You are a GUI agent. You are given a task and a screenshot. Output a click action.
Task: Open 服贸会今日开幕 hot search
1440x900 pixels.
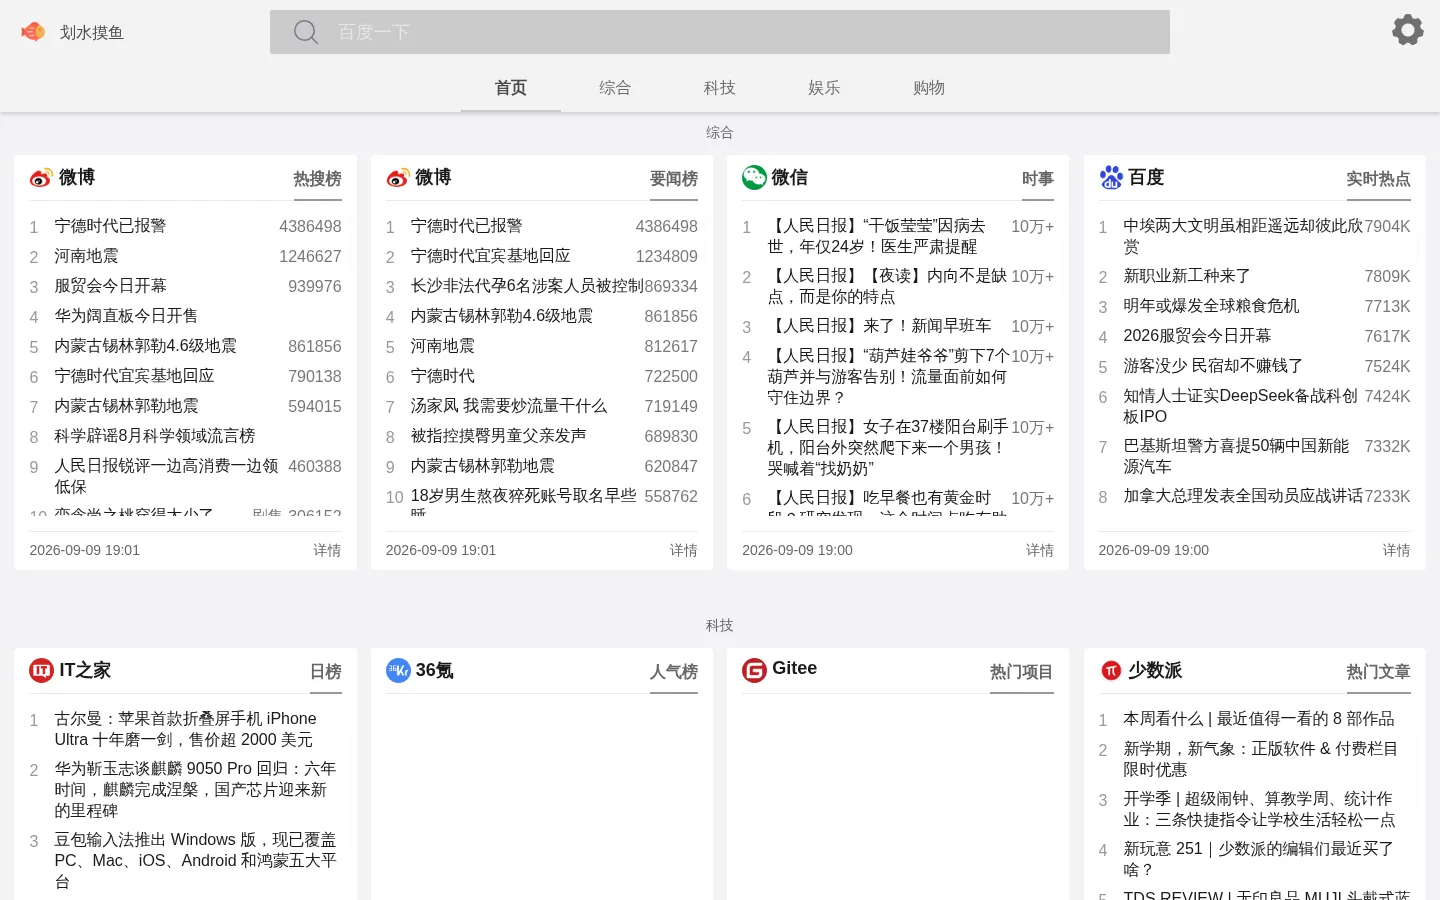(110, 286)
